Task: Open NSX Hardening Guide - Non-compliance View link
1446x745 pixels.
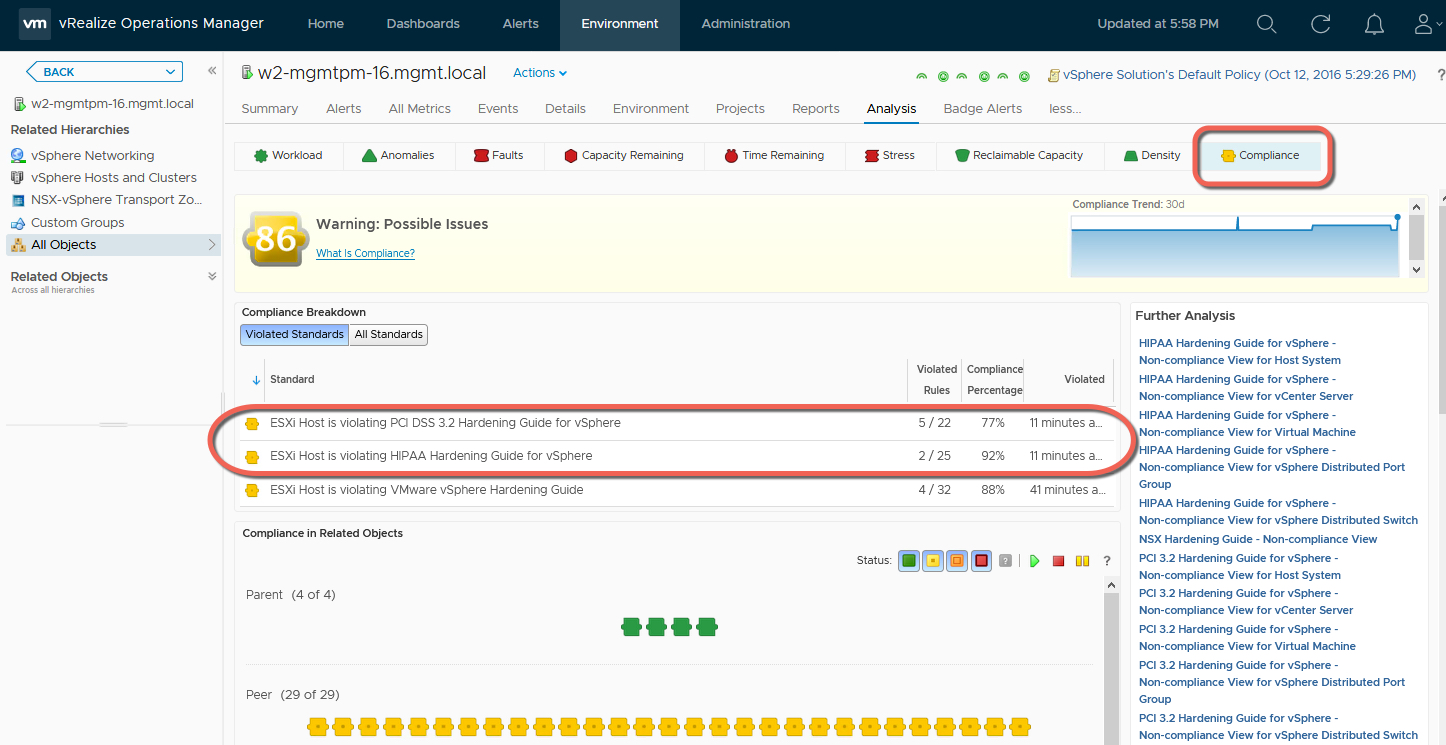Action: click(1258, 539)
